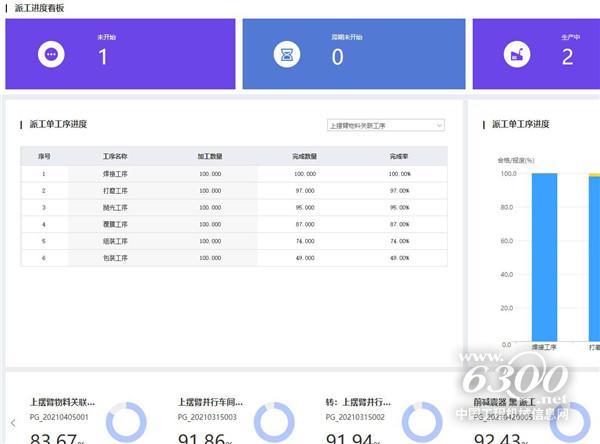Click the 97.00% completion rate cell

click(399, 191)
